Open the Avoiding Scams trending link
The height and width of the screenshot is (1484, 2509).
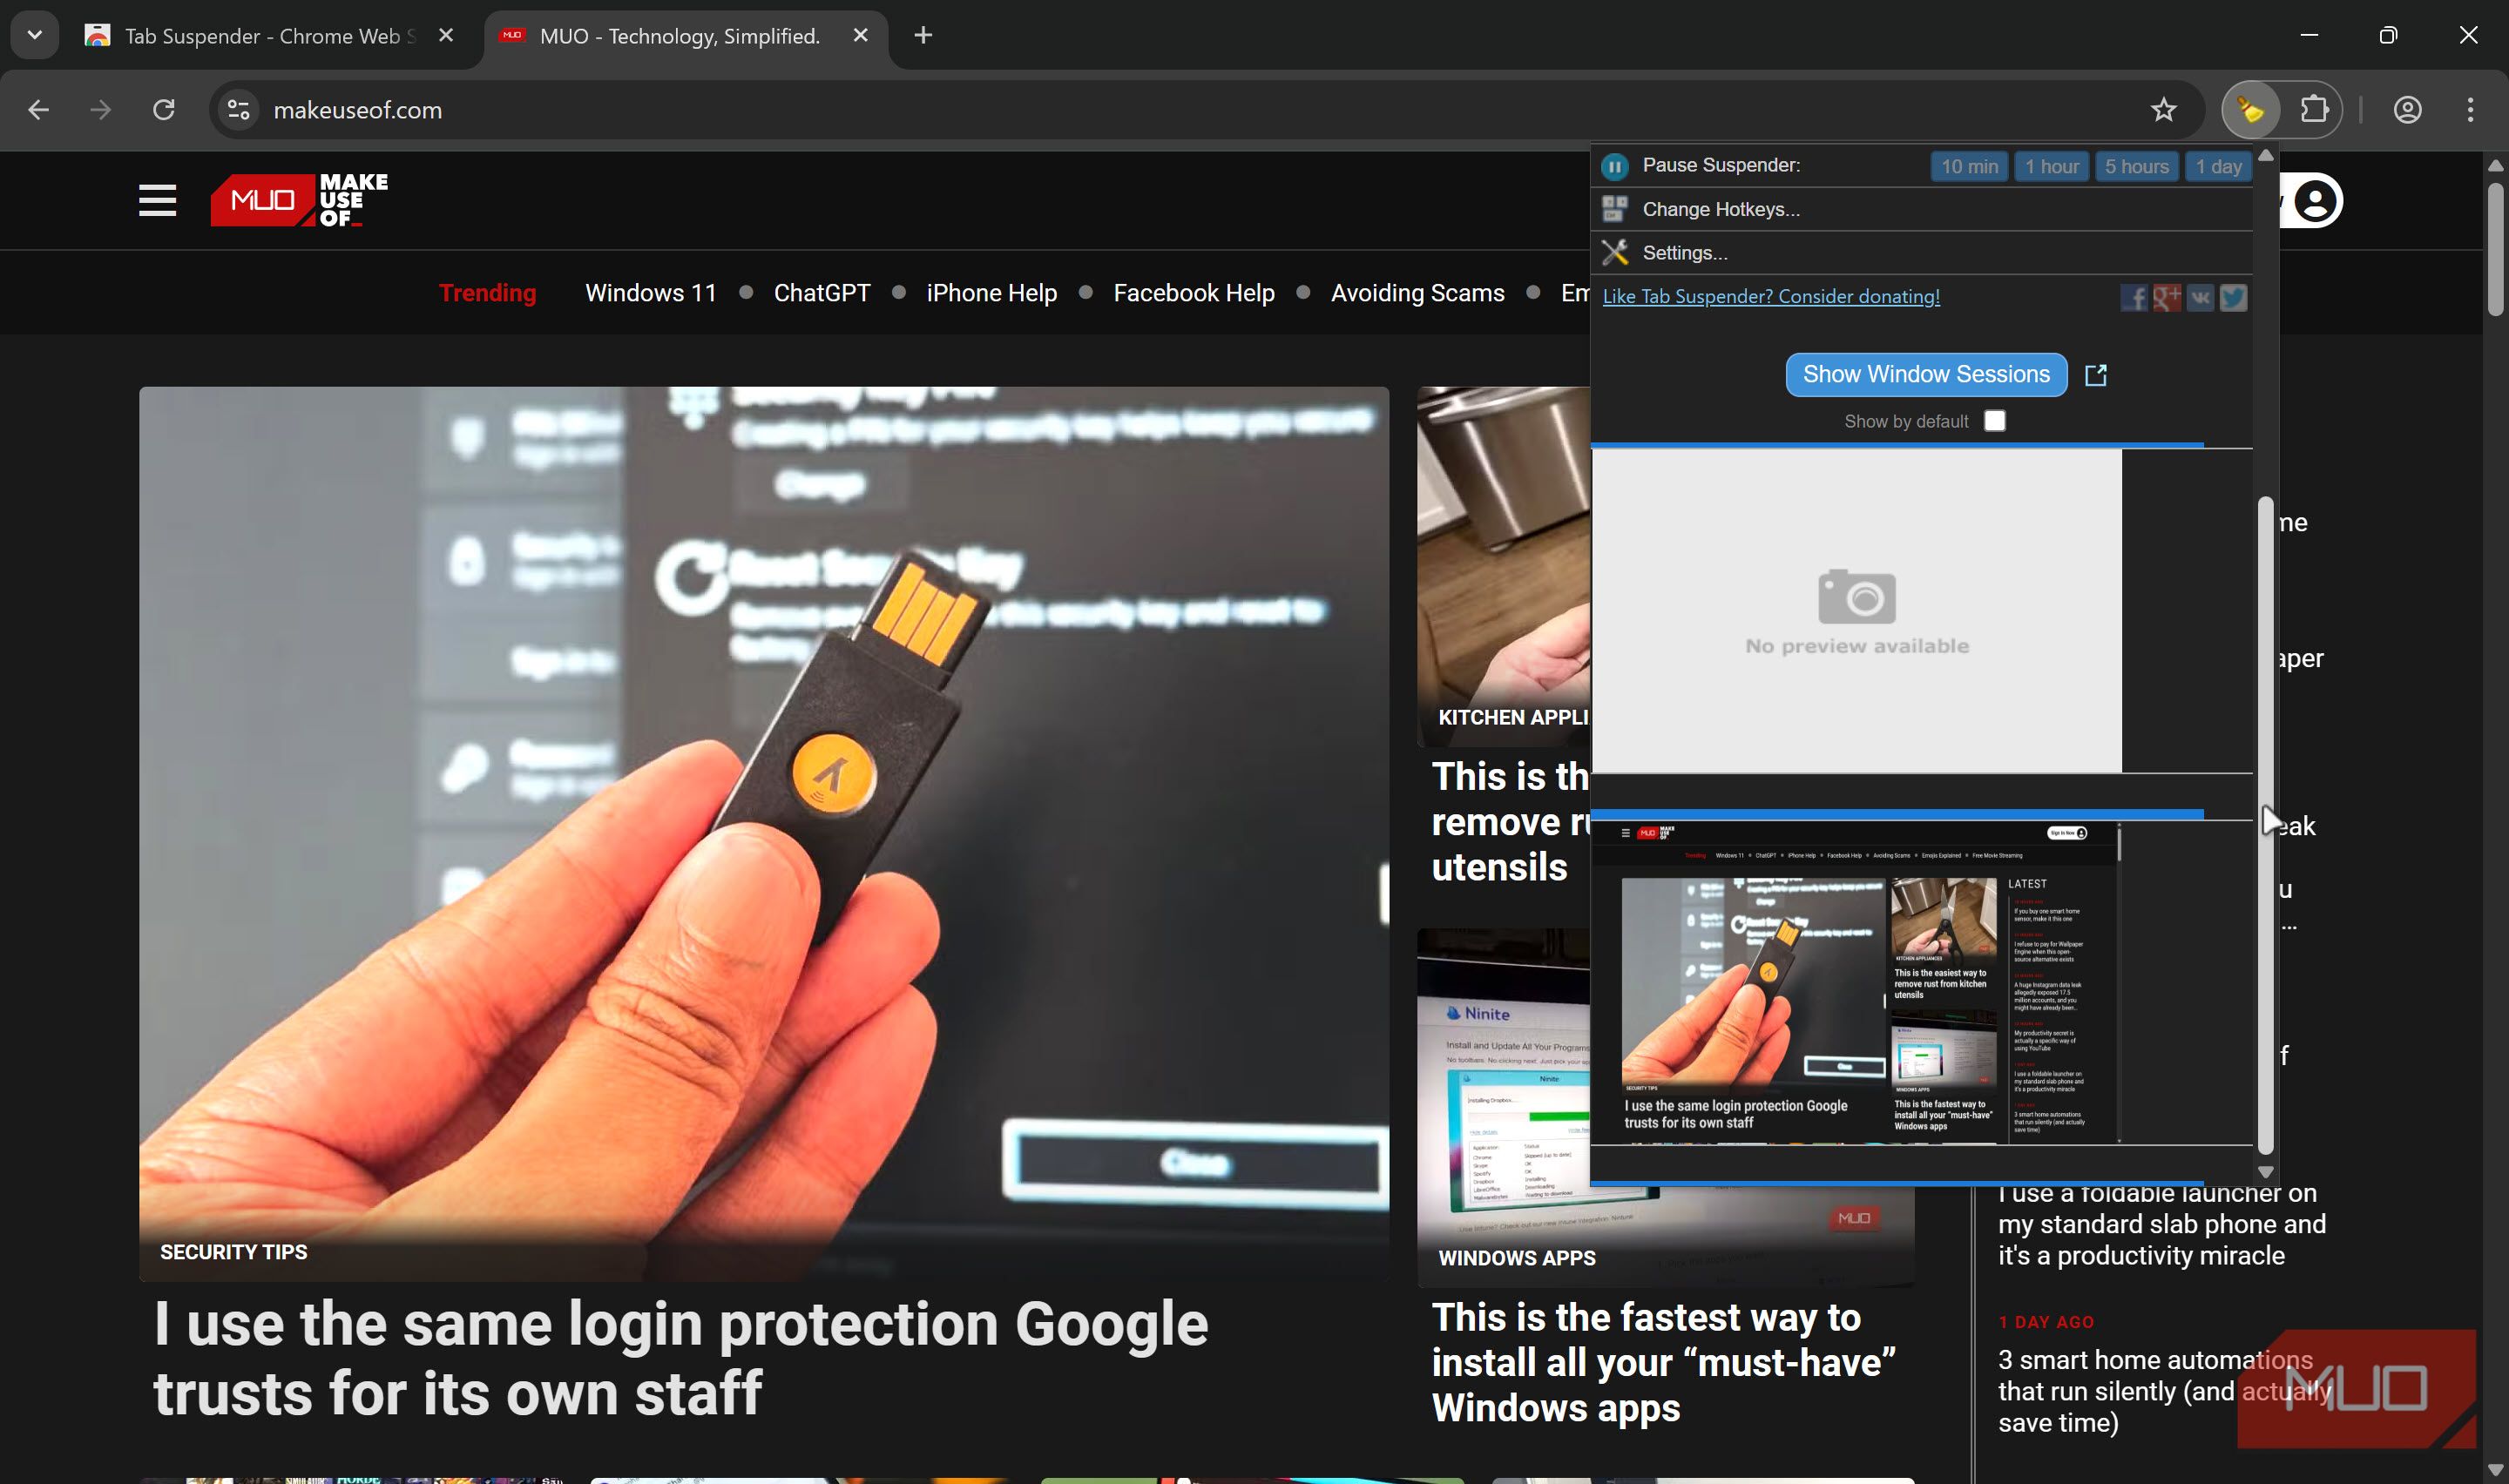click(1417, 293)
